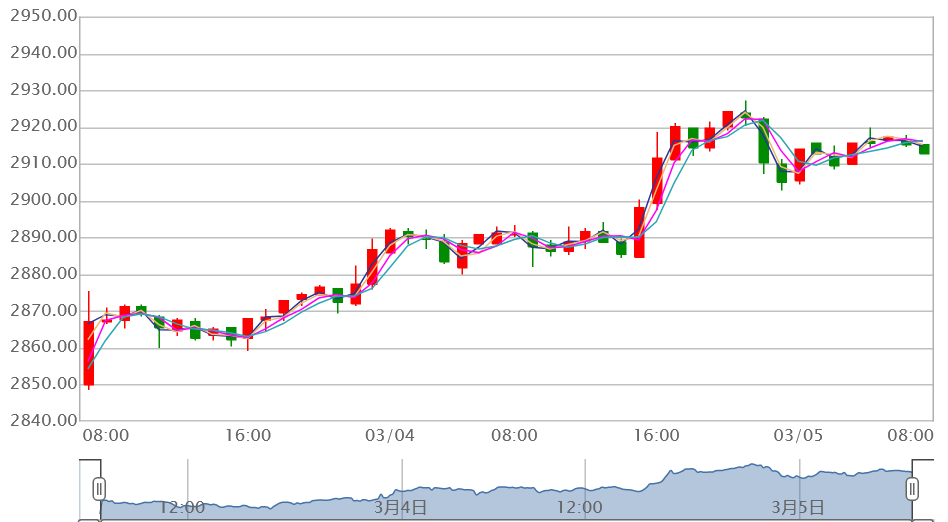Grab the right range slider handle
This screenshot has height=522, width=948.
(912, 489)
